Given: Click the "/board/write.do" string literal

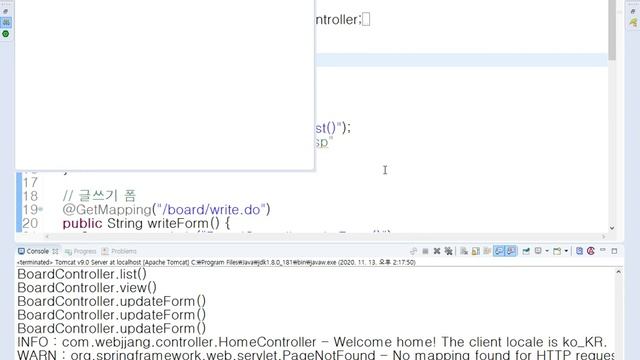Looking at the screenshot, I should [x=211, y=210].
